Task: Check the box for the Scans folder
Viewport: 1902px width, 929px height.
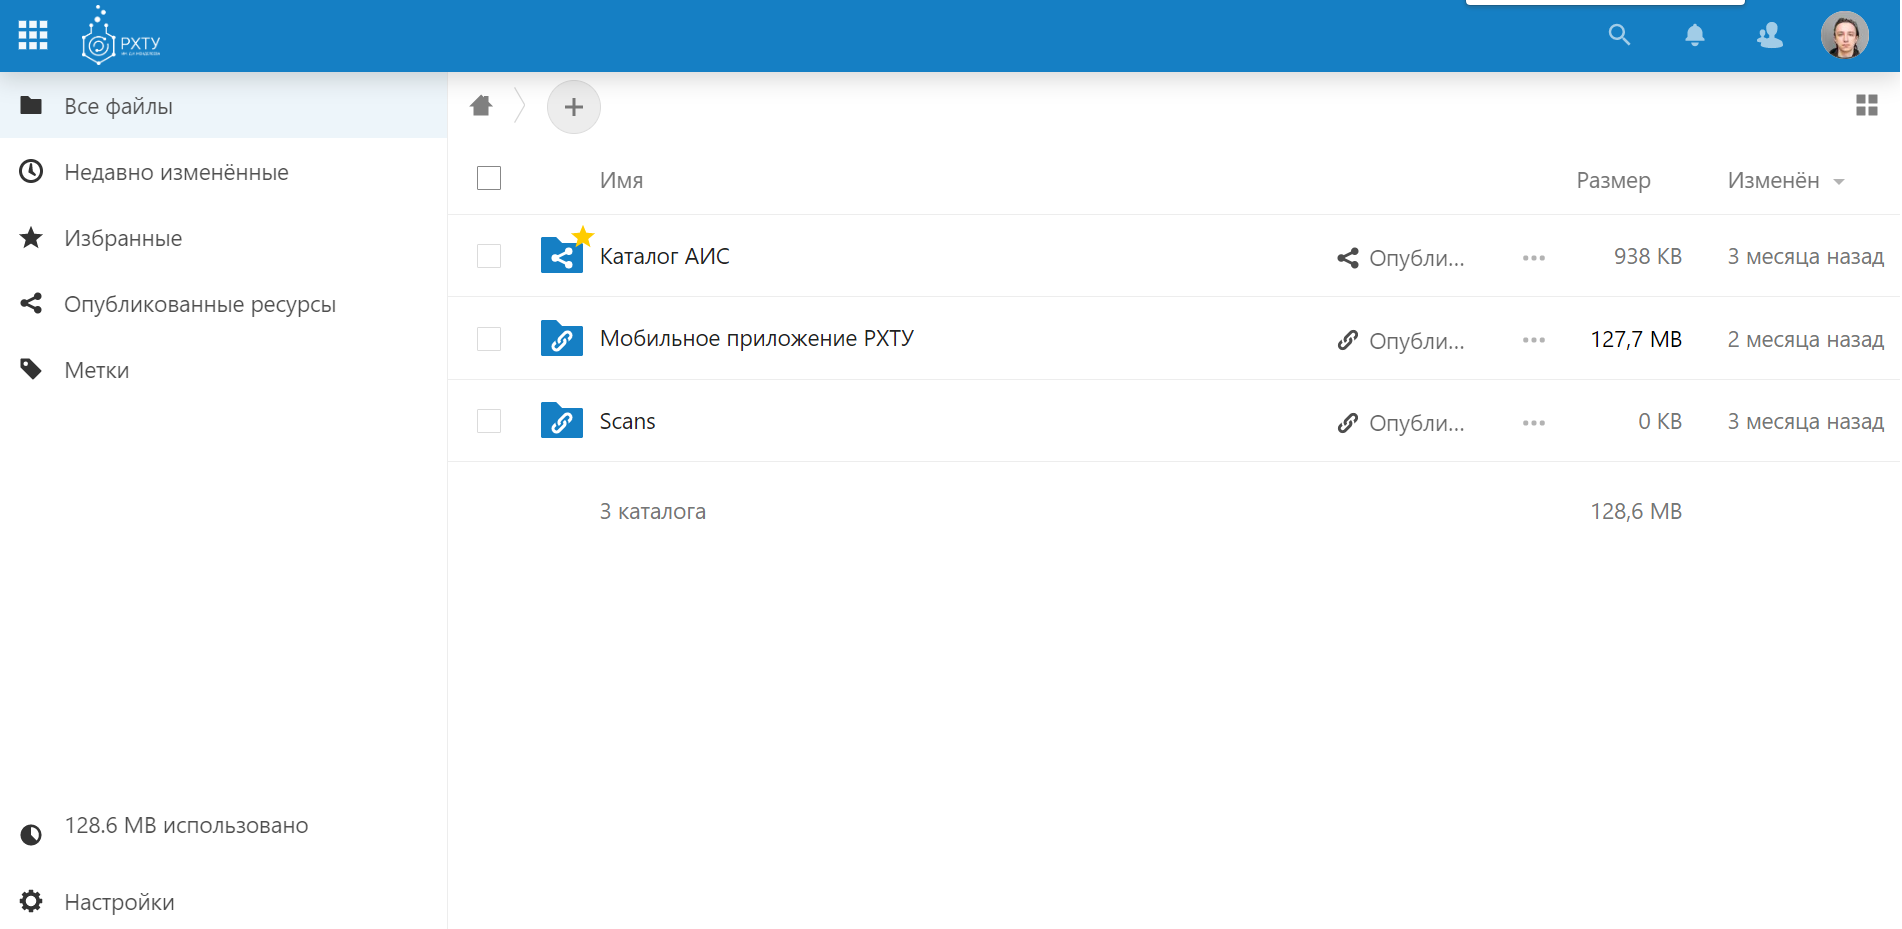Action: coord(489,421)
